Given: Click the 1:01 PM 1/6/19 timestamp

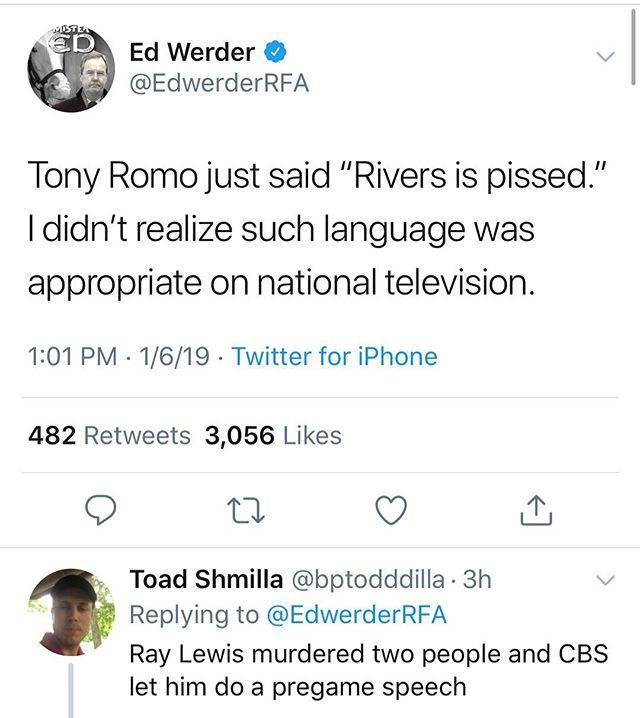Looking at the screenshot, I should tap(119, 356).
